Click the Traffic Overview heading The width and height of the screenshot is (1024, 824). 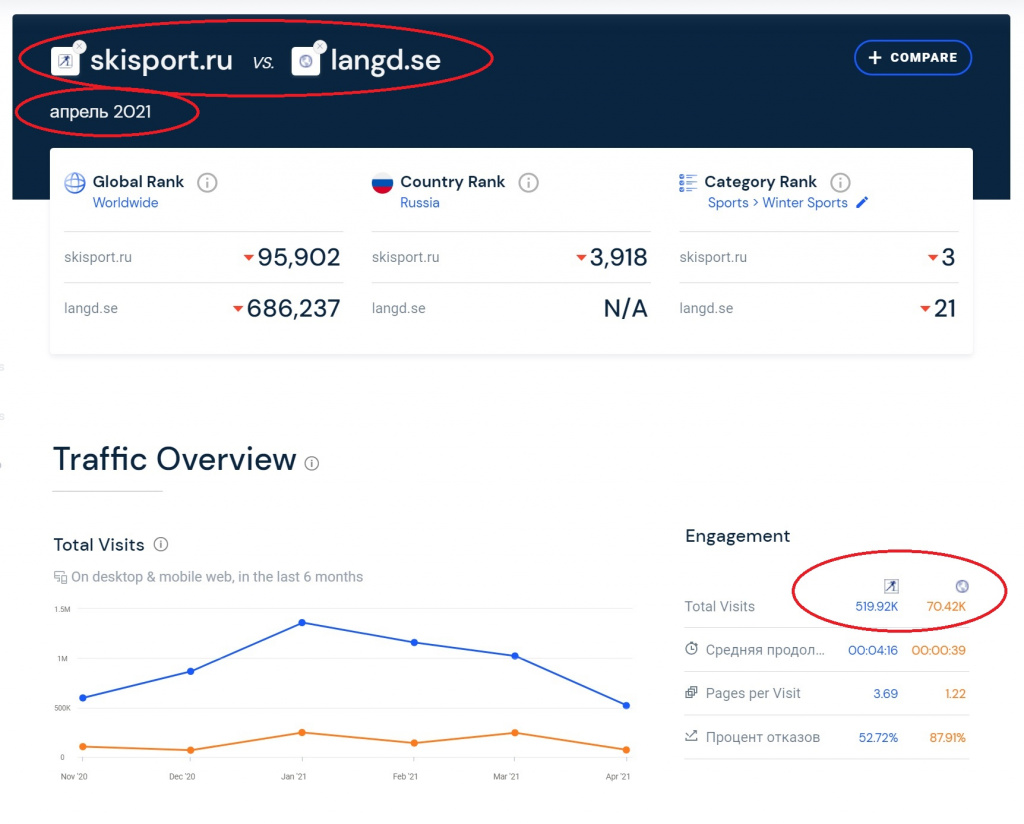pyautogui.click(x=175, y=459)
